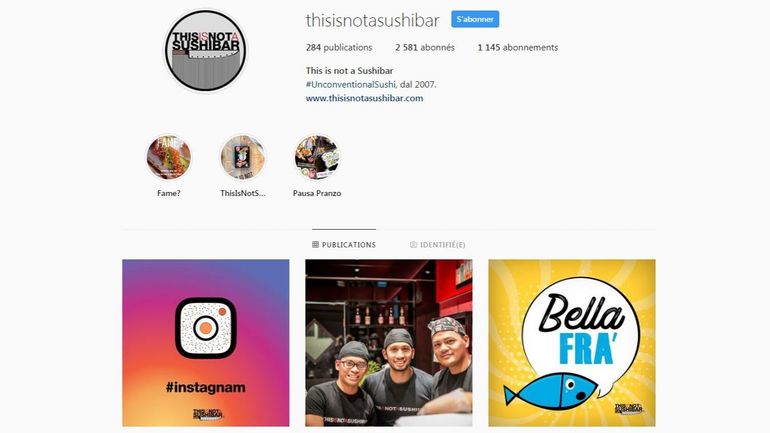Click the thisisnotasushibar username heading
Screen dimensions: 770x433
[373, 20]
